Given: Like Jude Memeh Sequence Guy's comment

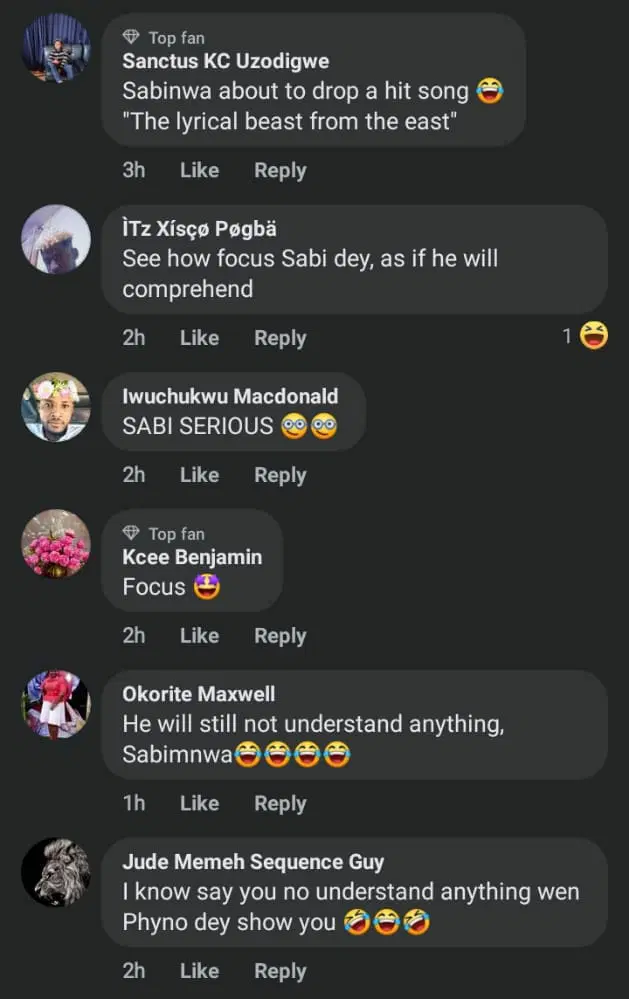Looking at the screenshot, I should [199, 970].
